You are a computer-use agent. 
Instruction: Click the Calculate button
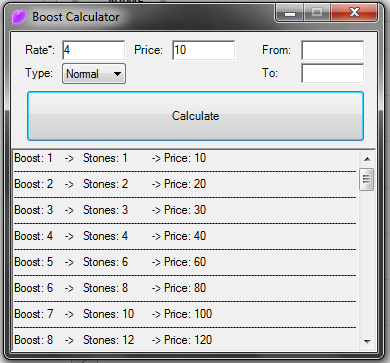pos(195,116)
